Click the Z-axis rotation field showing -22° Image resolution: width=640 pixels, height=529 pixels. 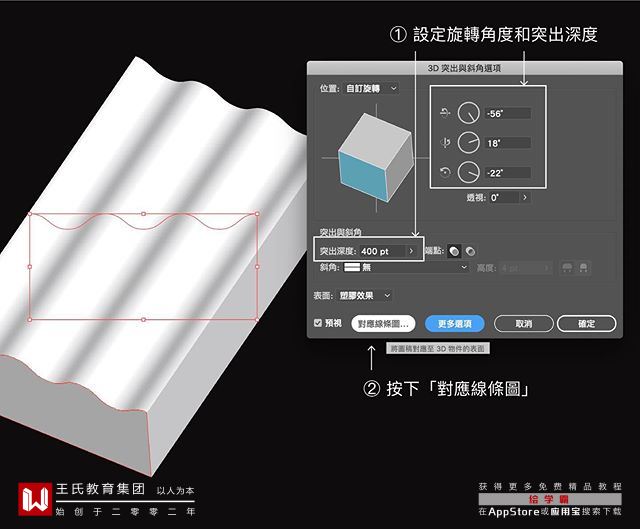[x=508, y=173]
